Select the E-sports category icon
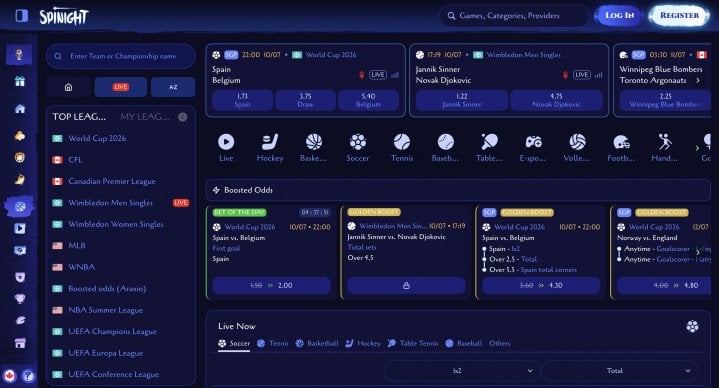 point(533,148)
